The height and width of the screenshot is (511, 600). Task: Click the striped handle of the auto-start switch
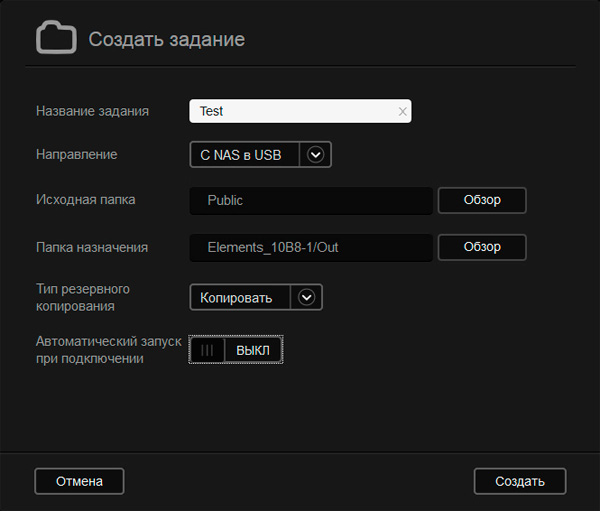(207, 350)
